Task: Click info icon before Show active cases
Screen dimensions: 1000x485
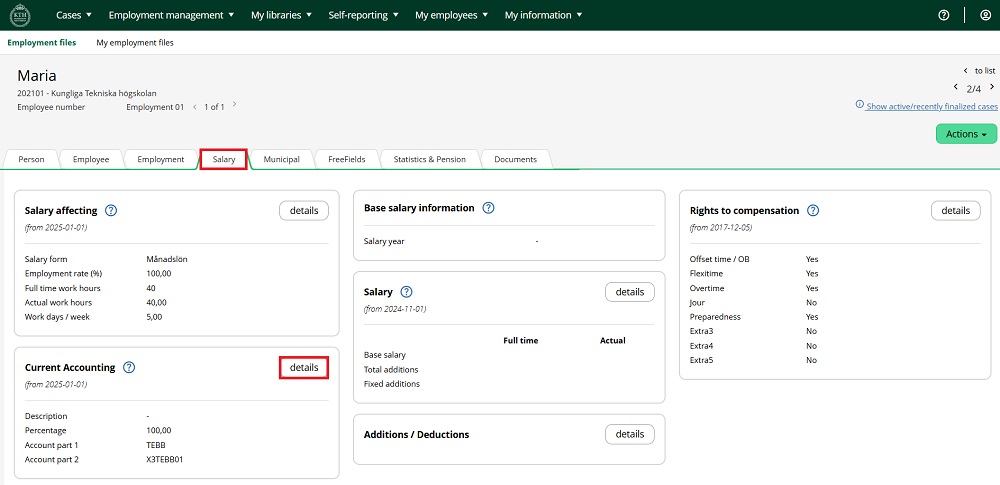Action: (x=860, y=105)
